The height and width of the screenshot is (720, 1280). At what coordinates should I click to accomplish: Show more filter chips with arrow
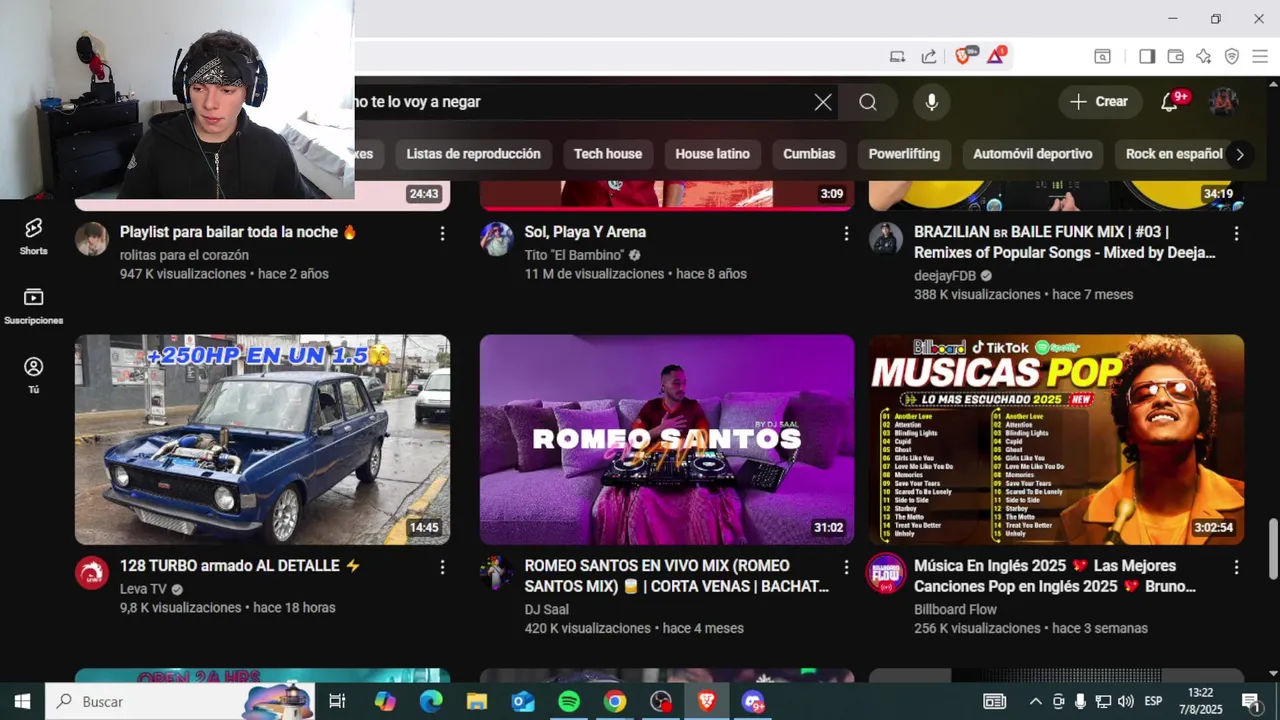(1240, 154)
